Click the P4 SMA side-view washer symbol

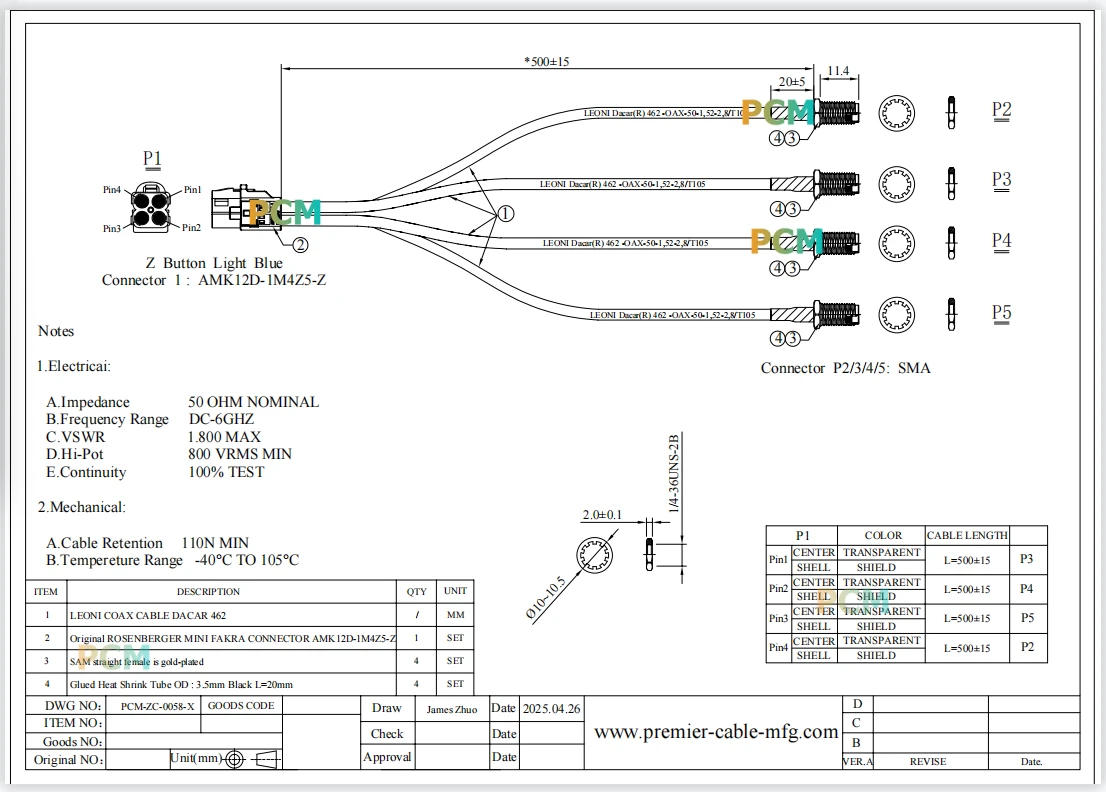(x=952, y=243)
